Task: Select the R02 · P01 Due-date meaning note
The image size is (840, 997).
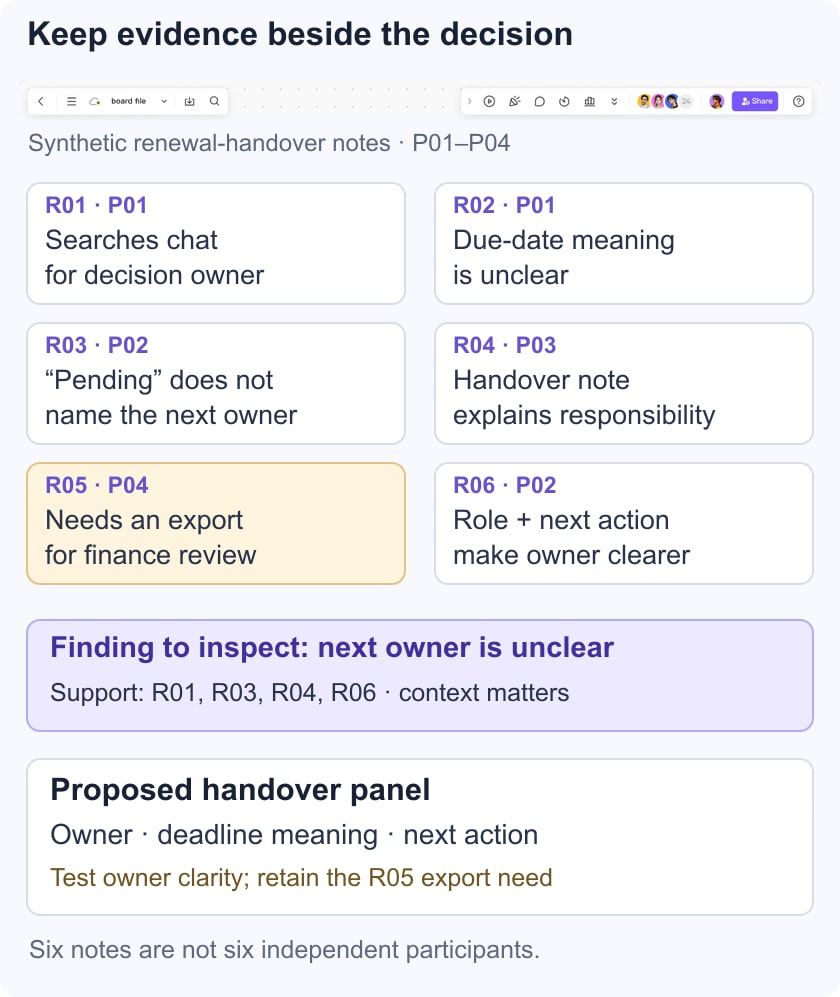Action: tap(624, 244)
